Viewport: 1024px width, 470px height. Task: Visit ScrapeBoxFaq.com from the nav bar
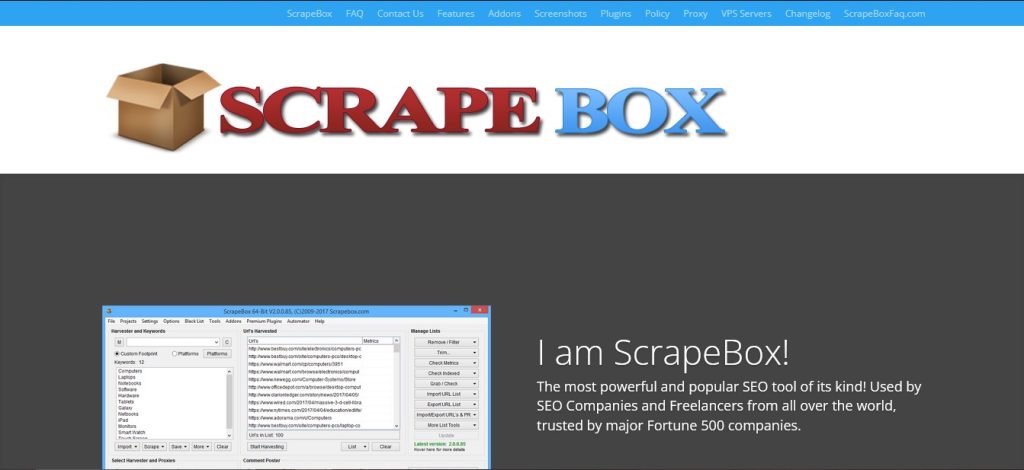pyautogui.click(x=884, y=13)
